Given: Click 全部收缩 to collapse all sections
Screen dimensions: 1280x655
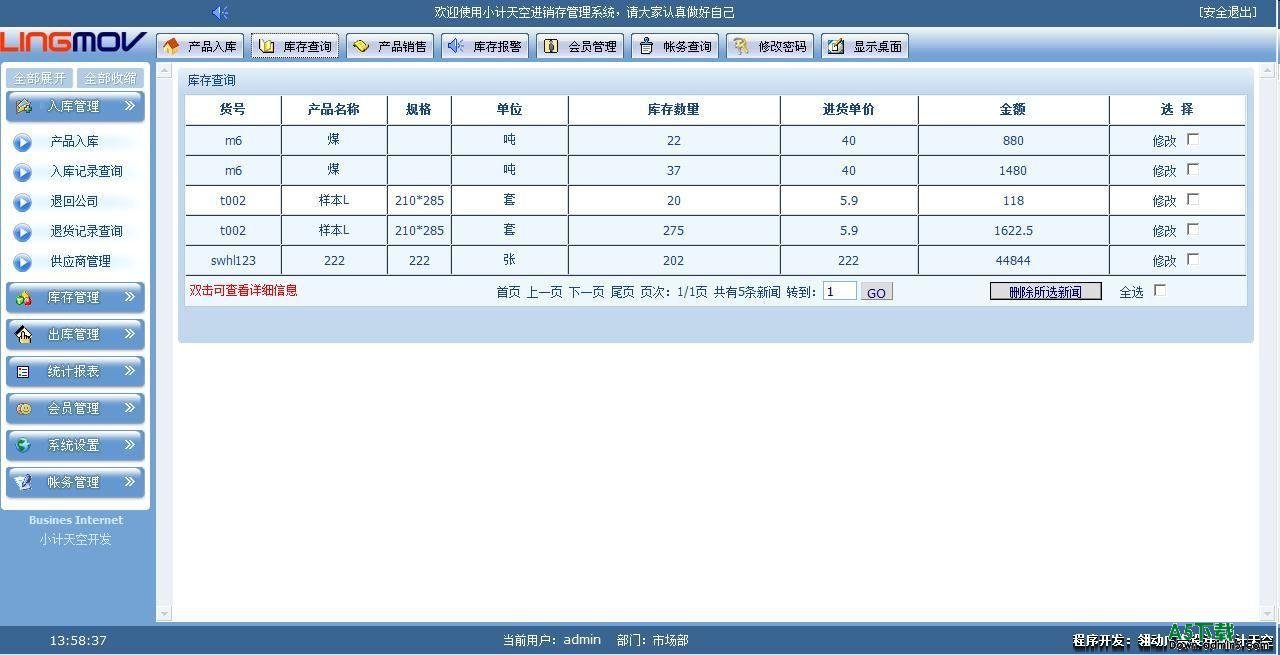Looking at the screenshot, I should tap(110, 78).
